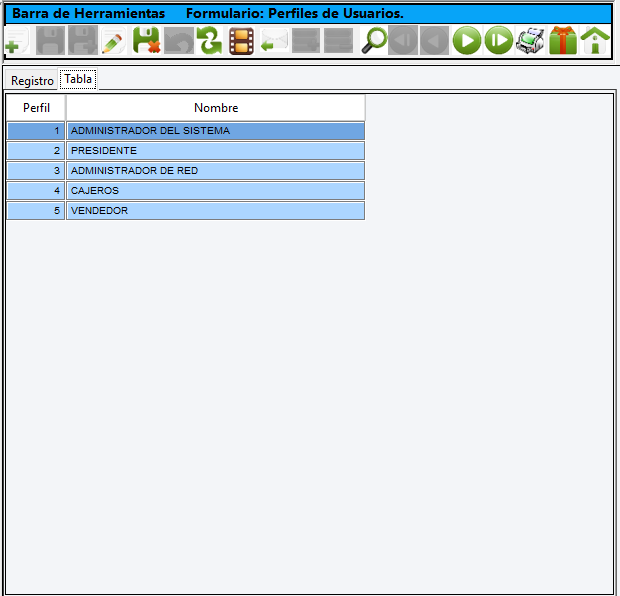
Task: Click Perfil cell with number 2
Action: tap(36, 151)
